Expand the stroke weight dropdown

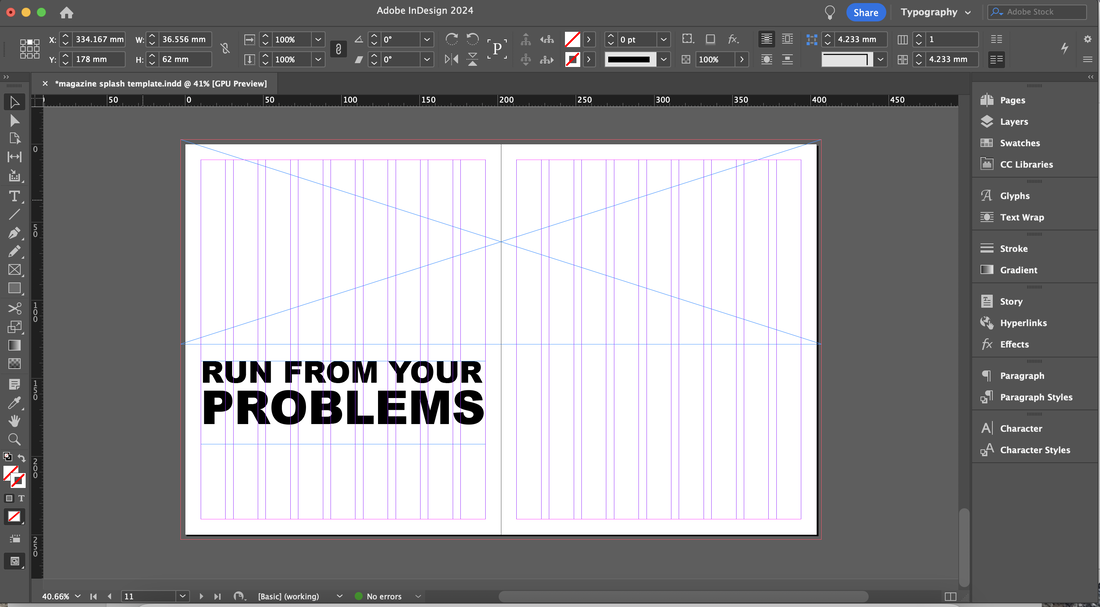664,39
